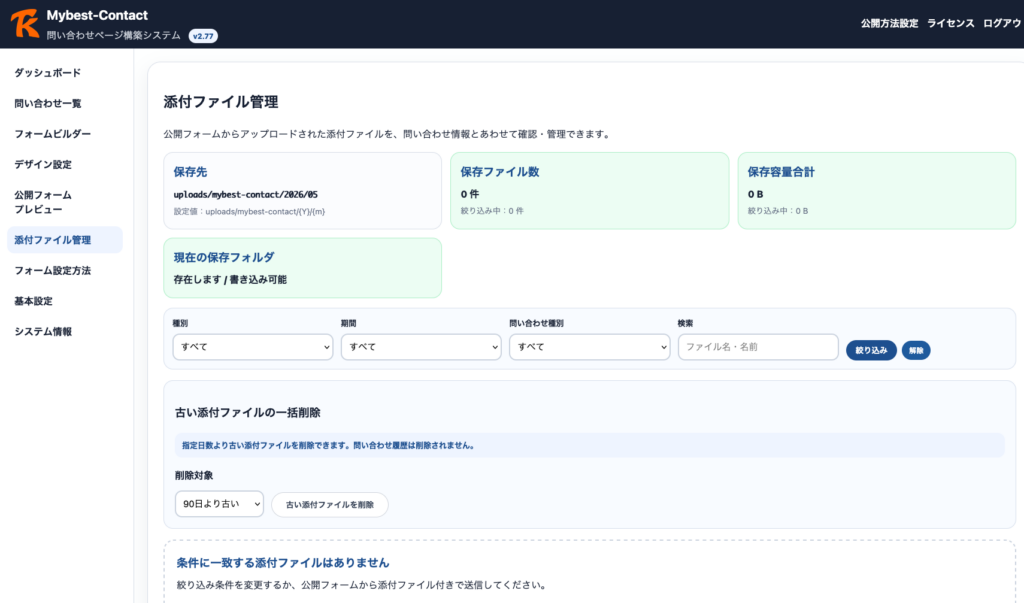Click 古い添付ファイルの一括削除 heading
The height and width of the screenshot is (603, 1024).
[x=248, y=413]
